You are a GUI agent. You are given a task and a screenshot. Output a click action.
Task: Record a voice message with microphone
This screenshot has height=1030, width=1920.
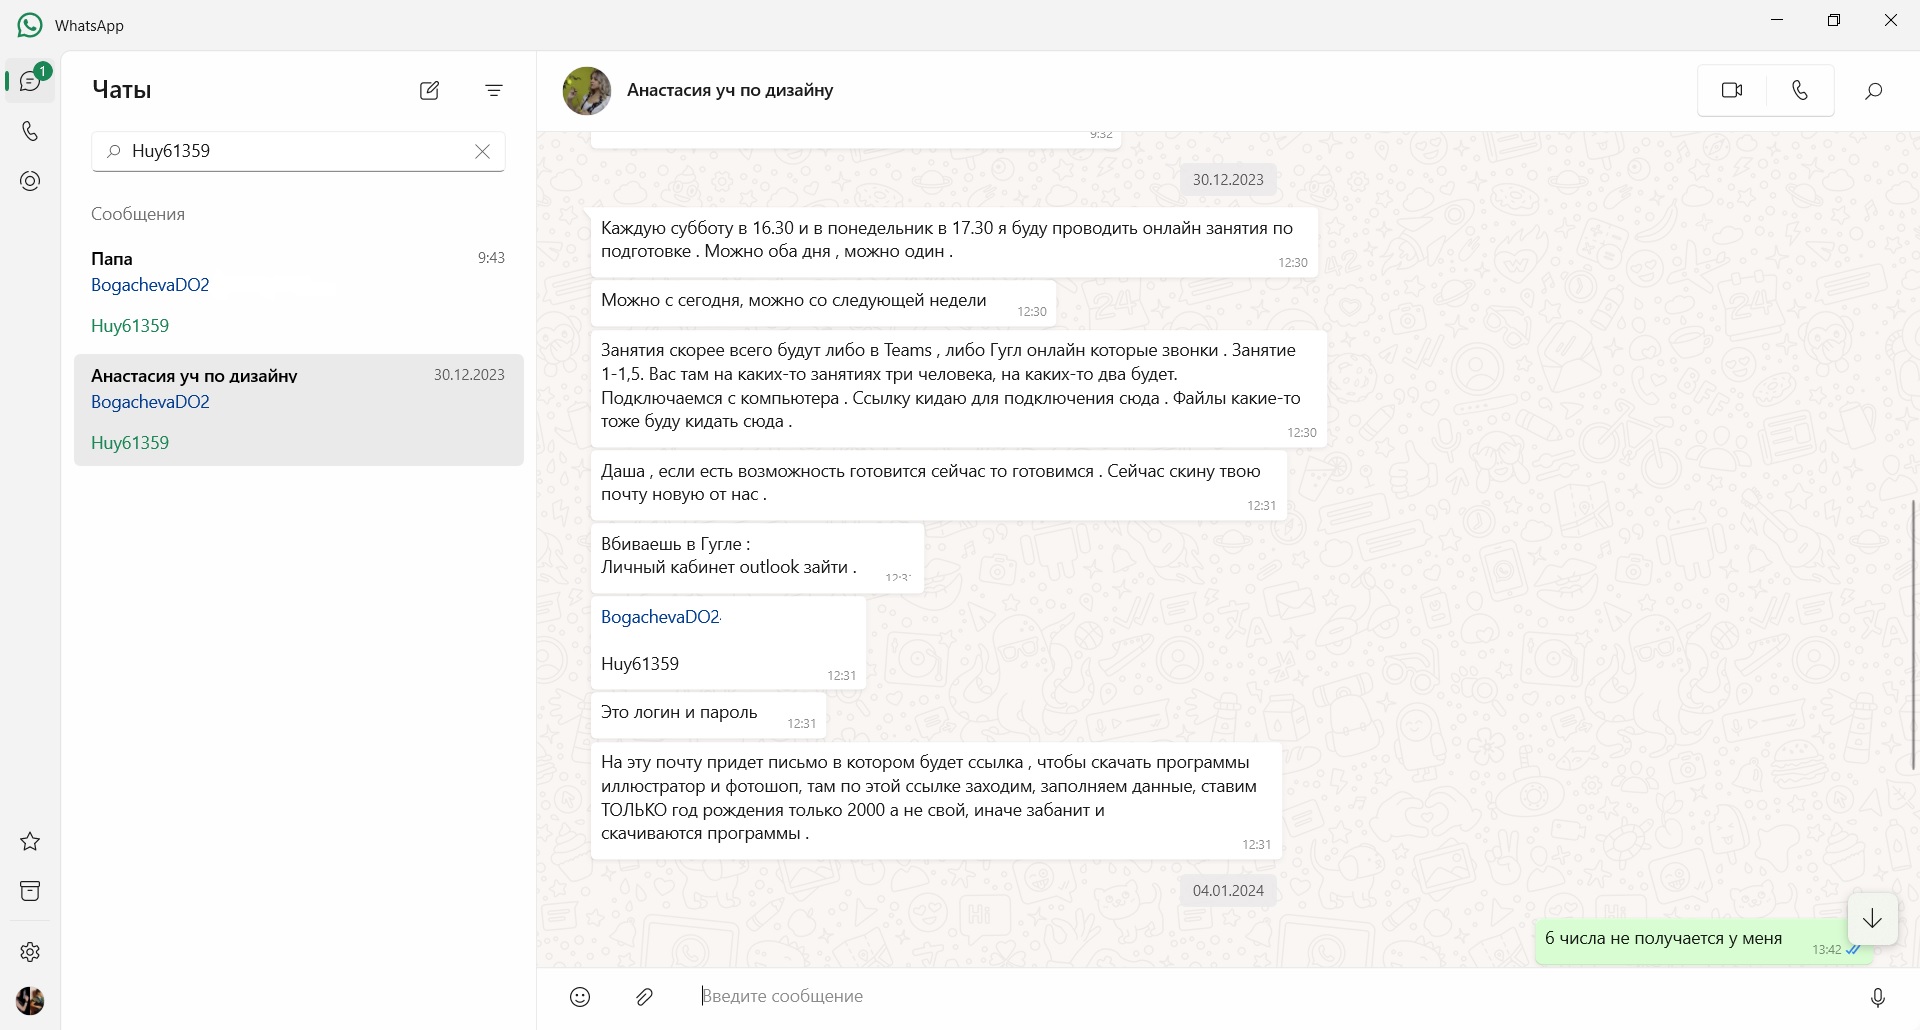(x=1877, y=996)
